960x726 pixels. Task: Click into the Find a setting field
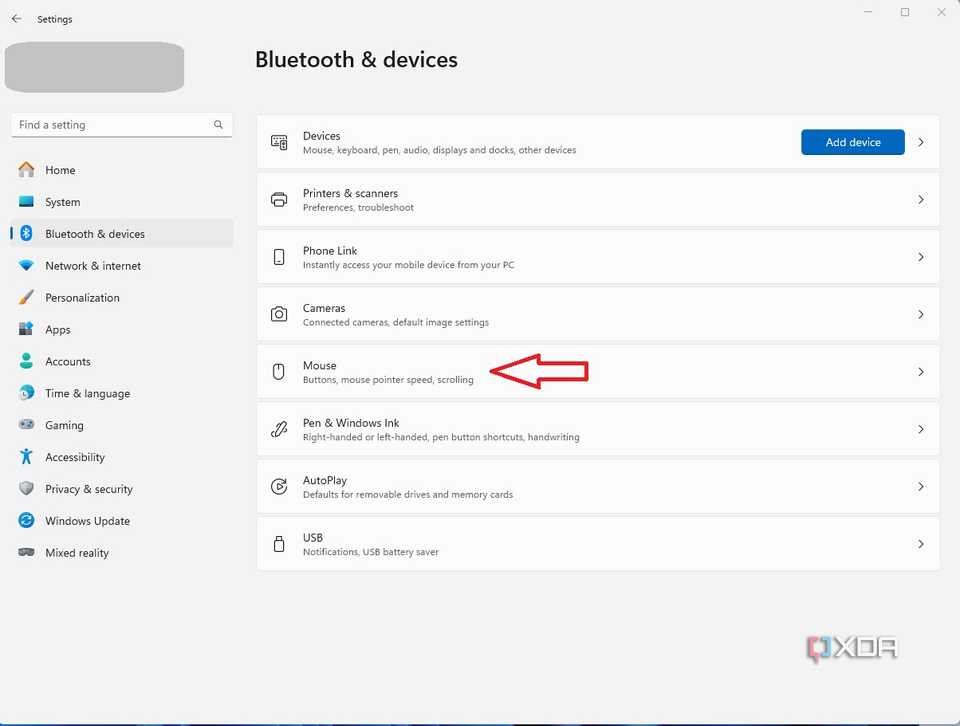coord(121,125)
